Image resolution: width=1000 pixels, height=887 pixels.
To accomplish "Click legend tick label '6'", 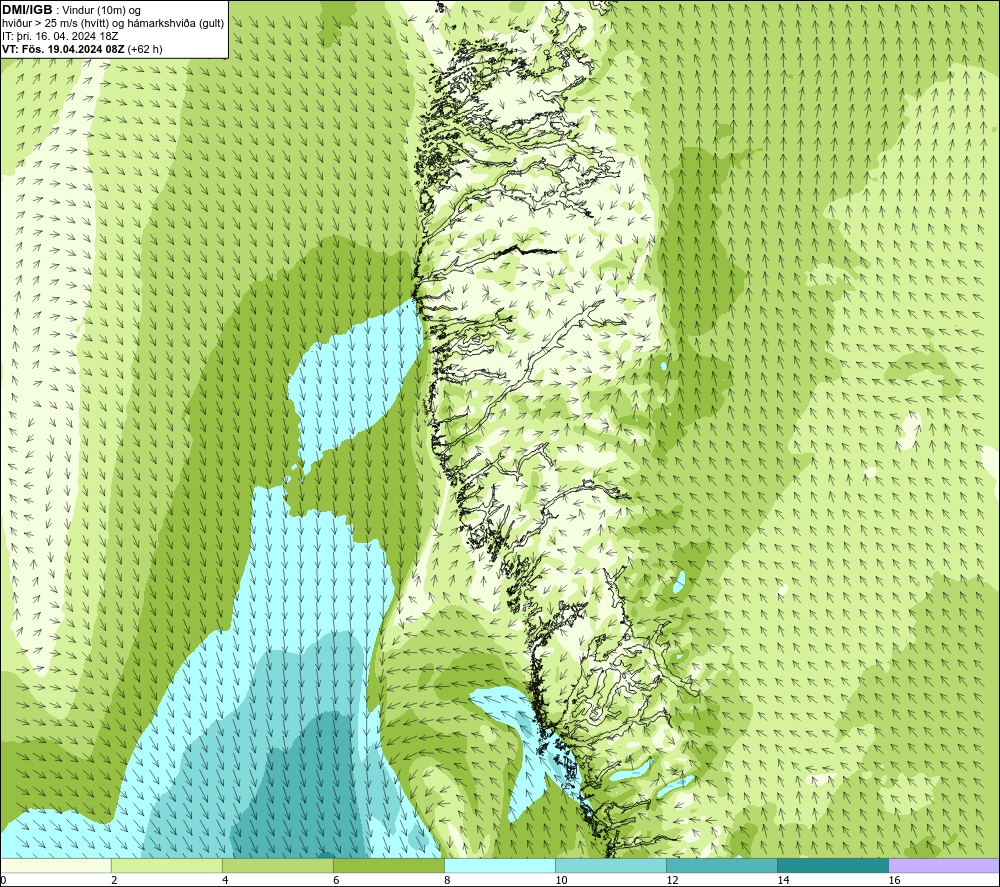I will pos(336,881).
